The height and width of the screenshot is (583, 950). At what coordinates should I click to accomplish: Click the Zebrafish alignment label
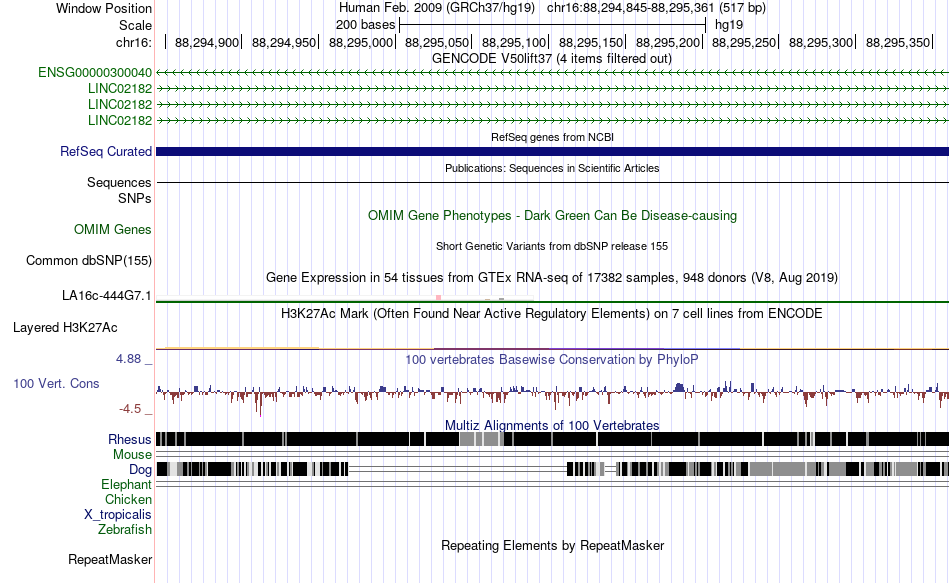(125, 530)
